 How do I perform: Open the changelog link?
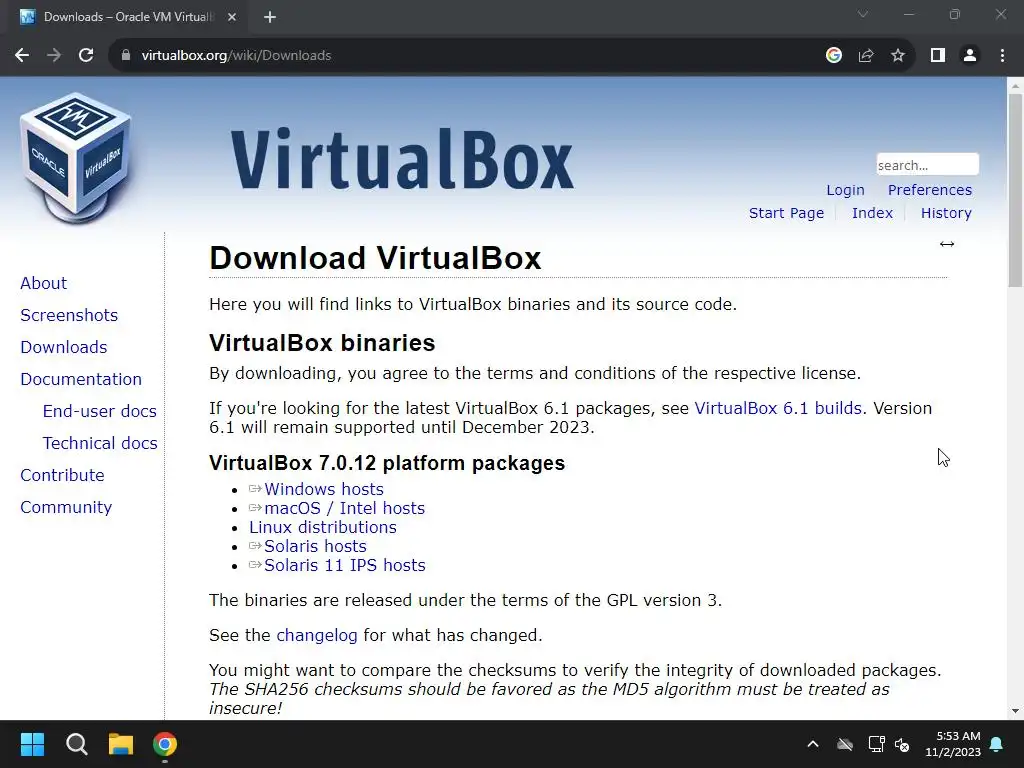tap(317, 635)
